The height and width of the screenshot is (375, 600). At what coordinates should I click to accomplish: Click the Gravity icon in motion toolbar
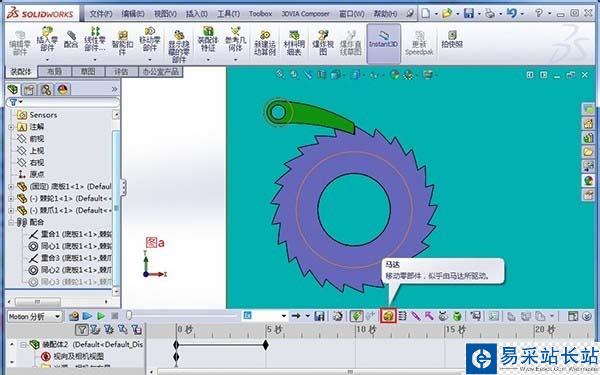457,316
